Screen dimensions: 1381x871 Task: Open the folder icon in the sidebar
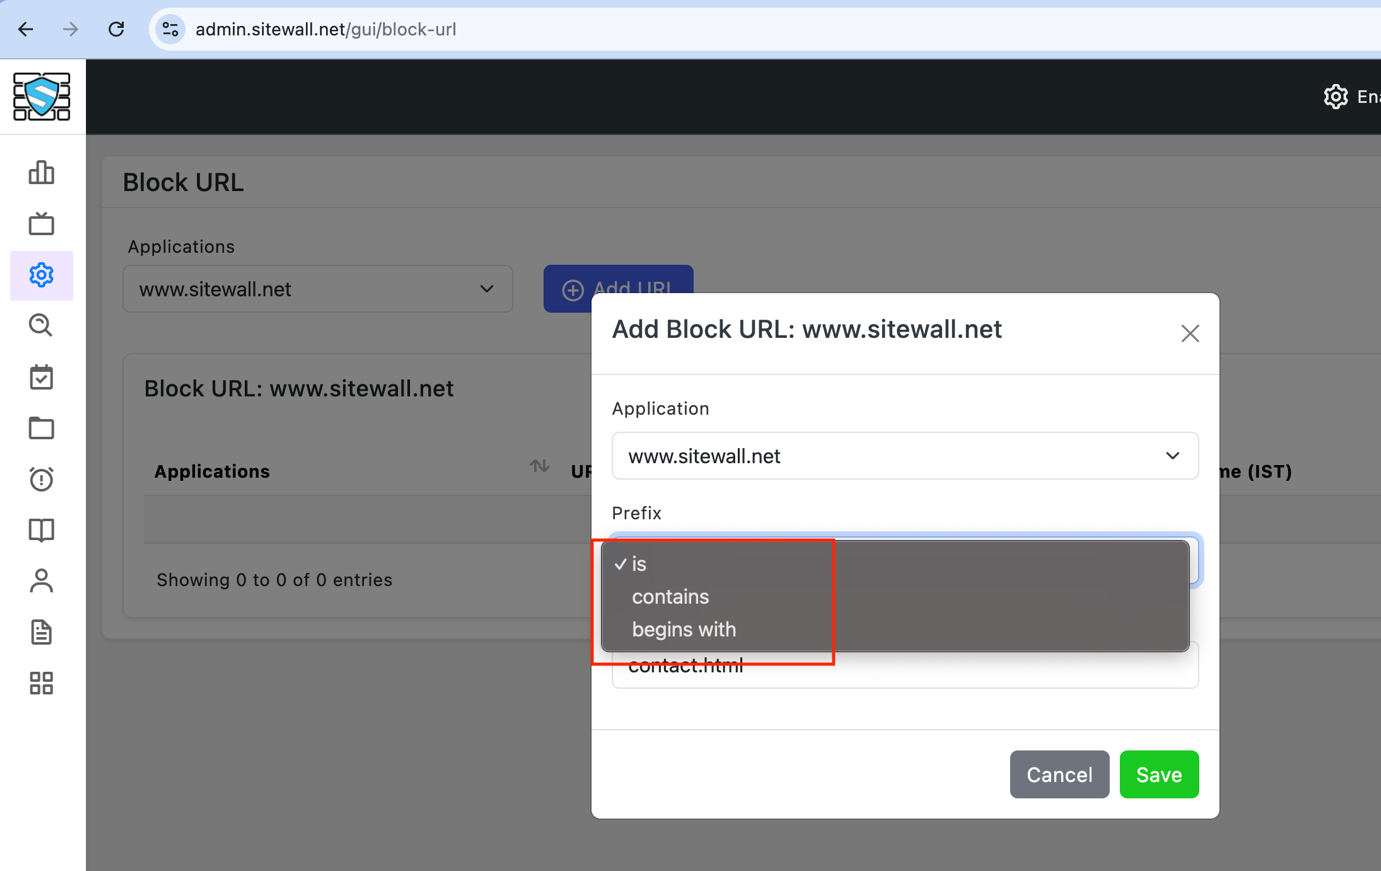tap(41, 428)
